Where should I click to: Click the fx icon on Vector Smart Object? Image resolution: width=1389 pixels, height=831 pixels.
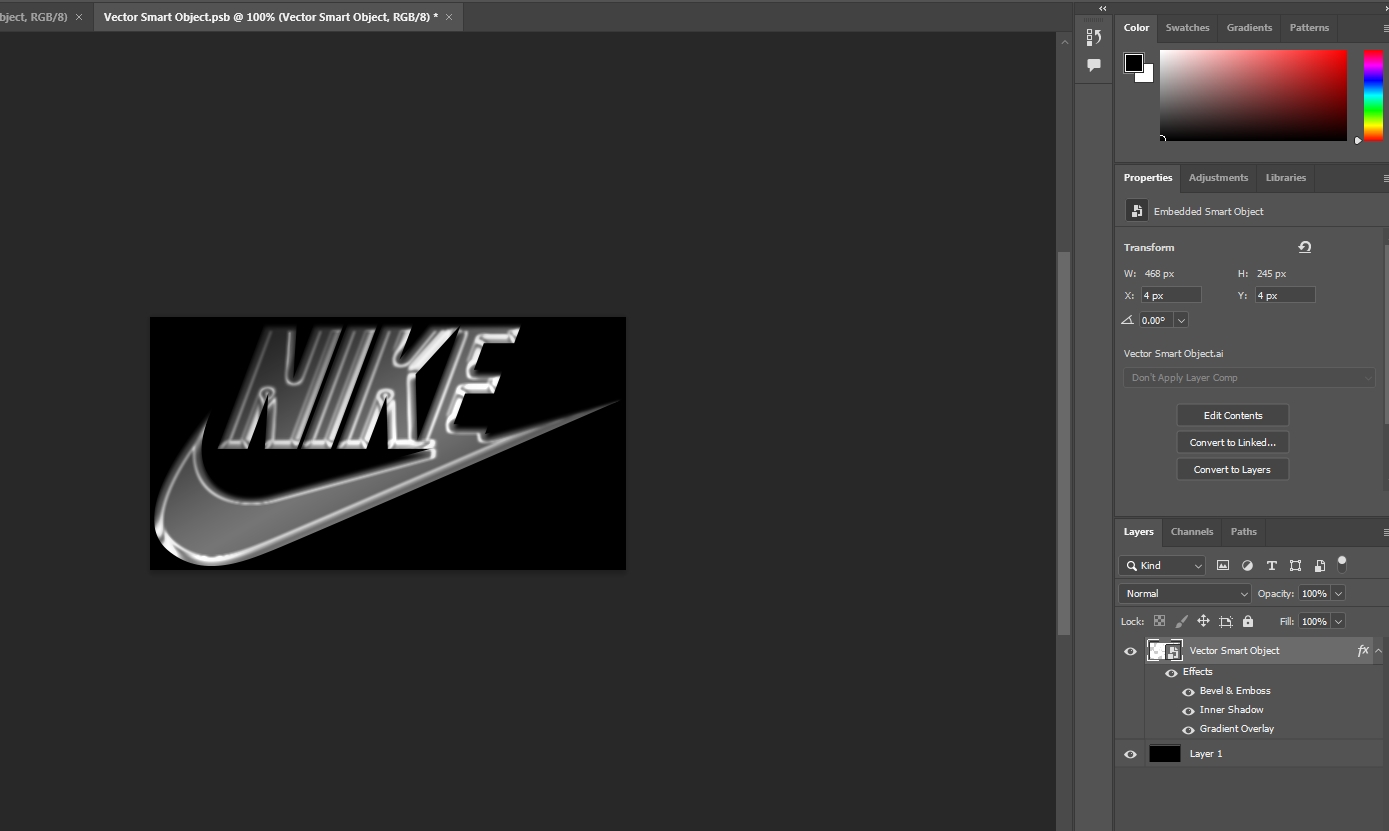[1363, 650]
